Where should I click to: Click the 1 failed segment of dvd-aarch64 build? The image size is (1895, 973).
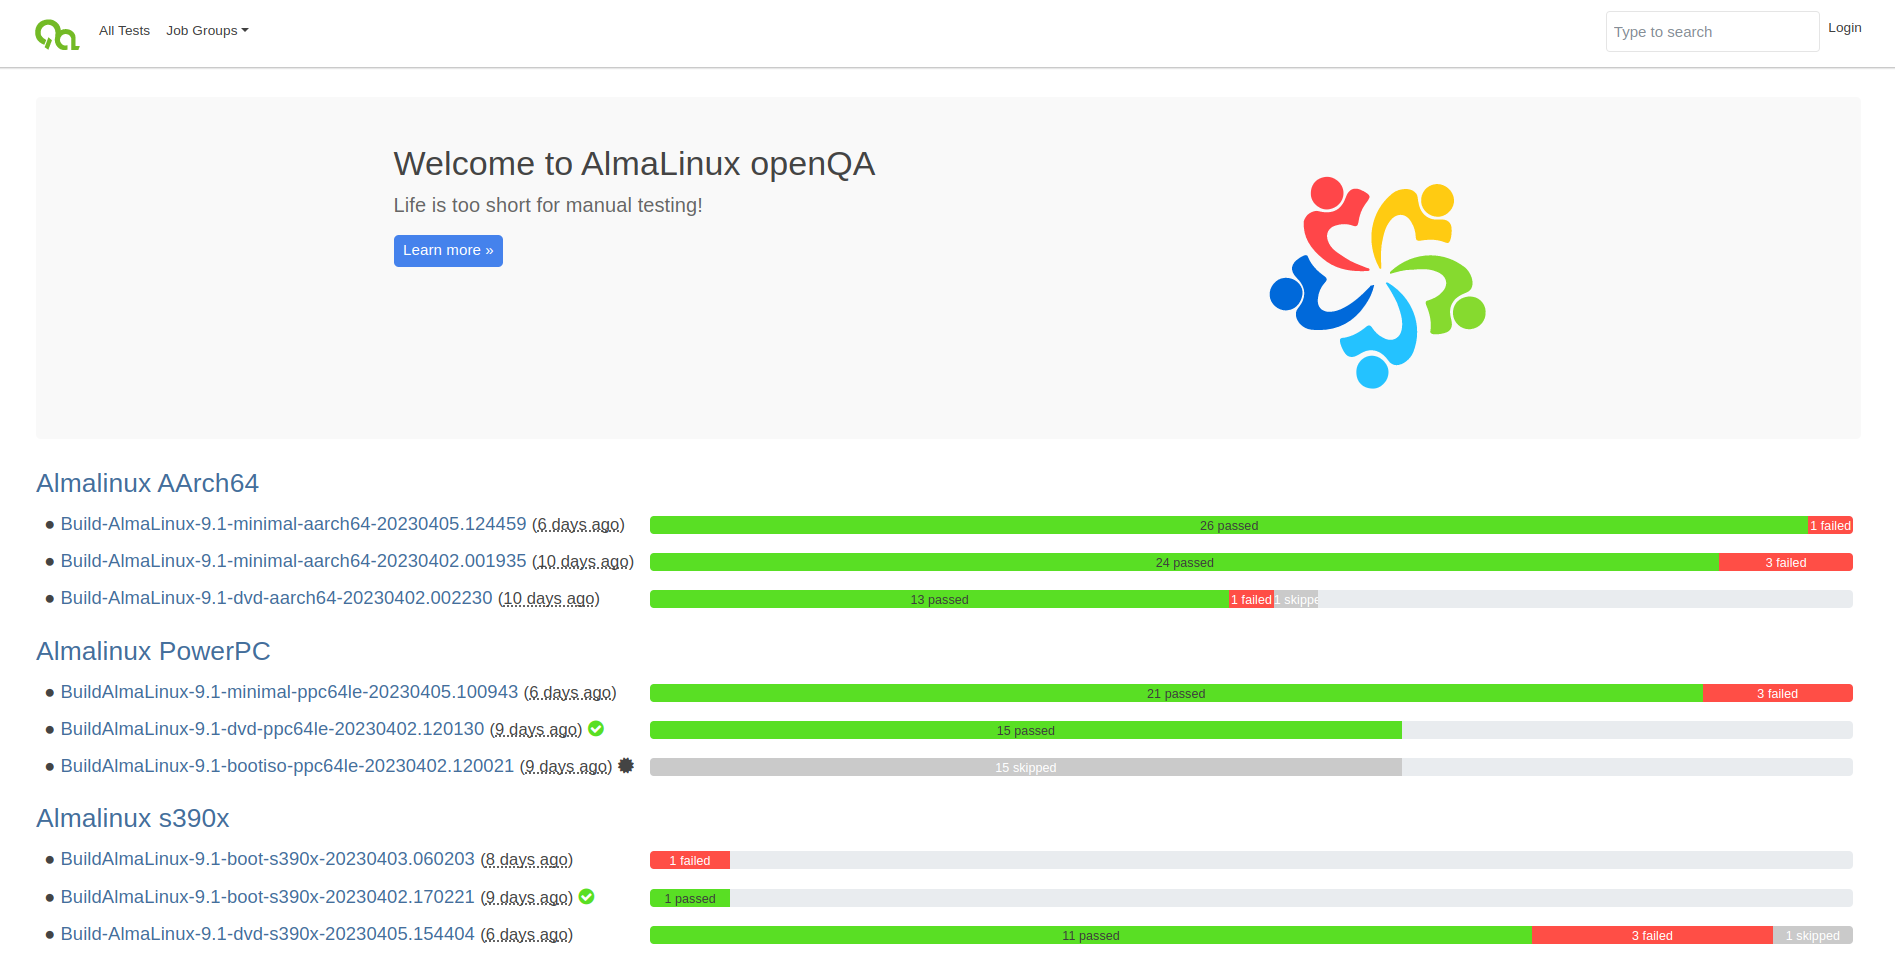coord(1250,600)
